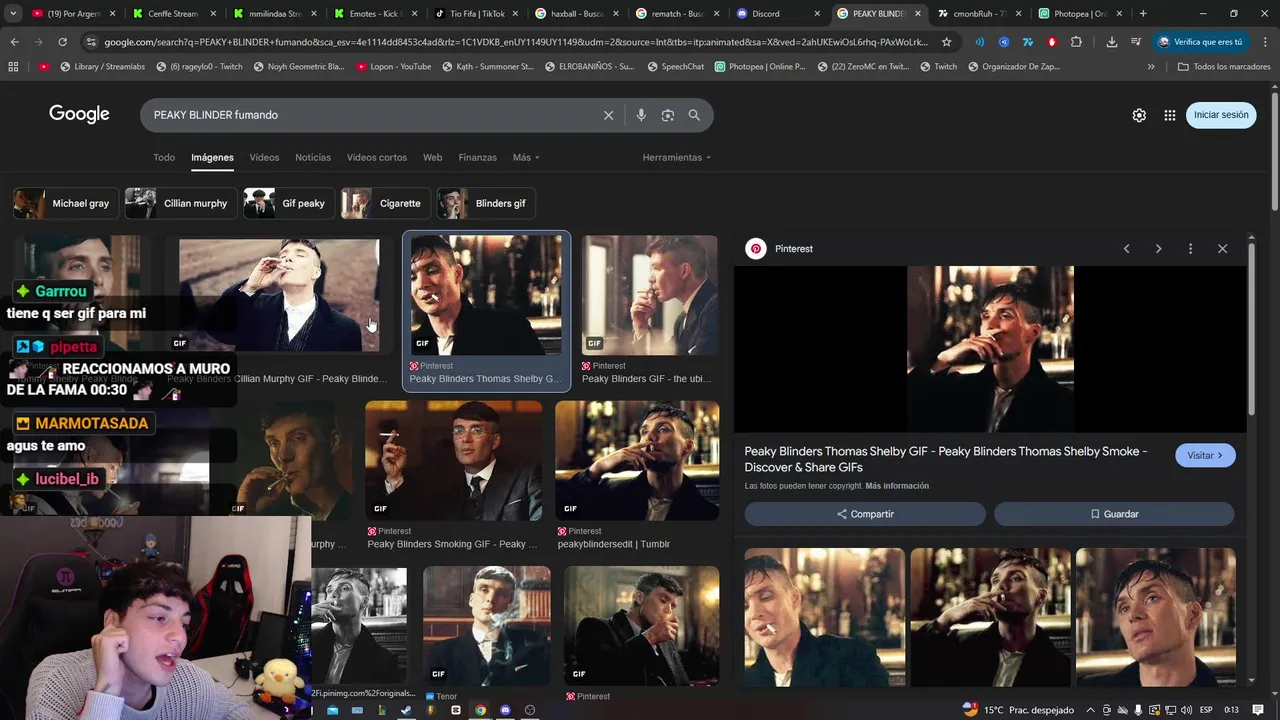The image size is (1280, 720).
Task: Open Google quick settings gear
Action: click(x=1139, y=115)
